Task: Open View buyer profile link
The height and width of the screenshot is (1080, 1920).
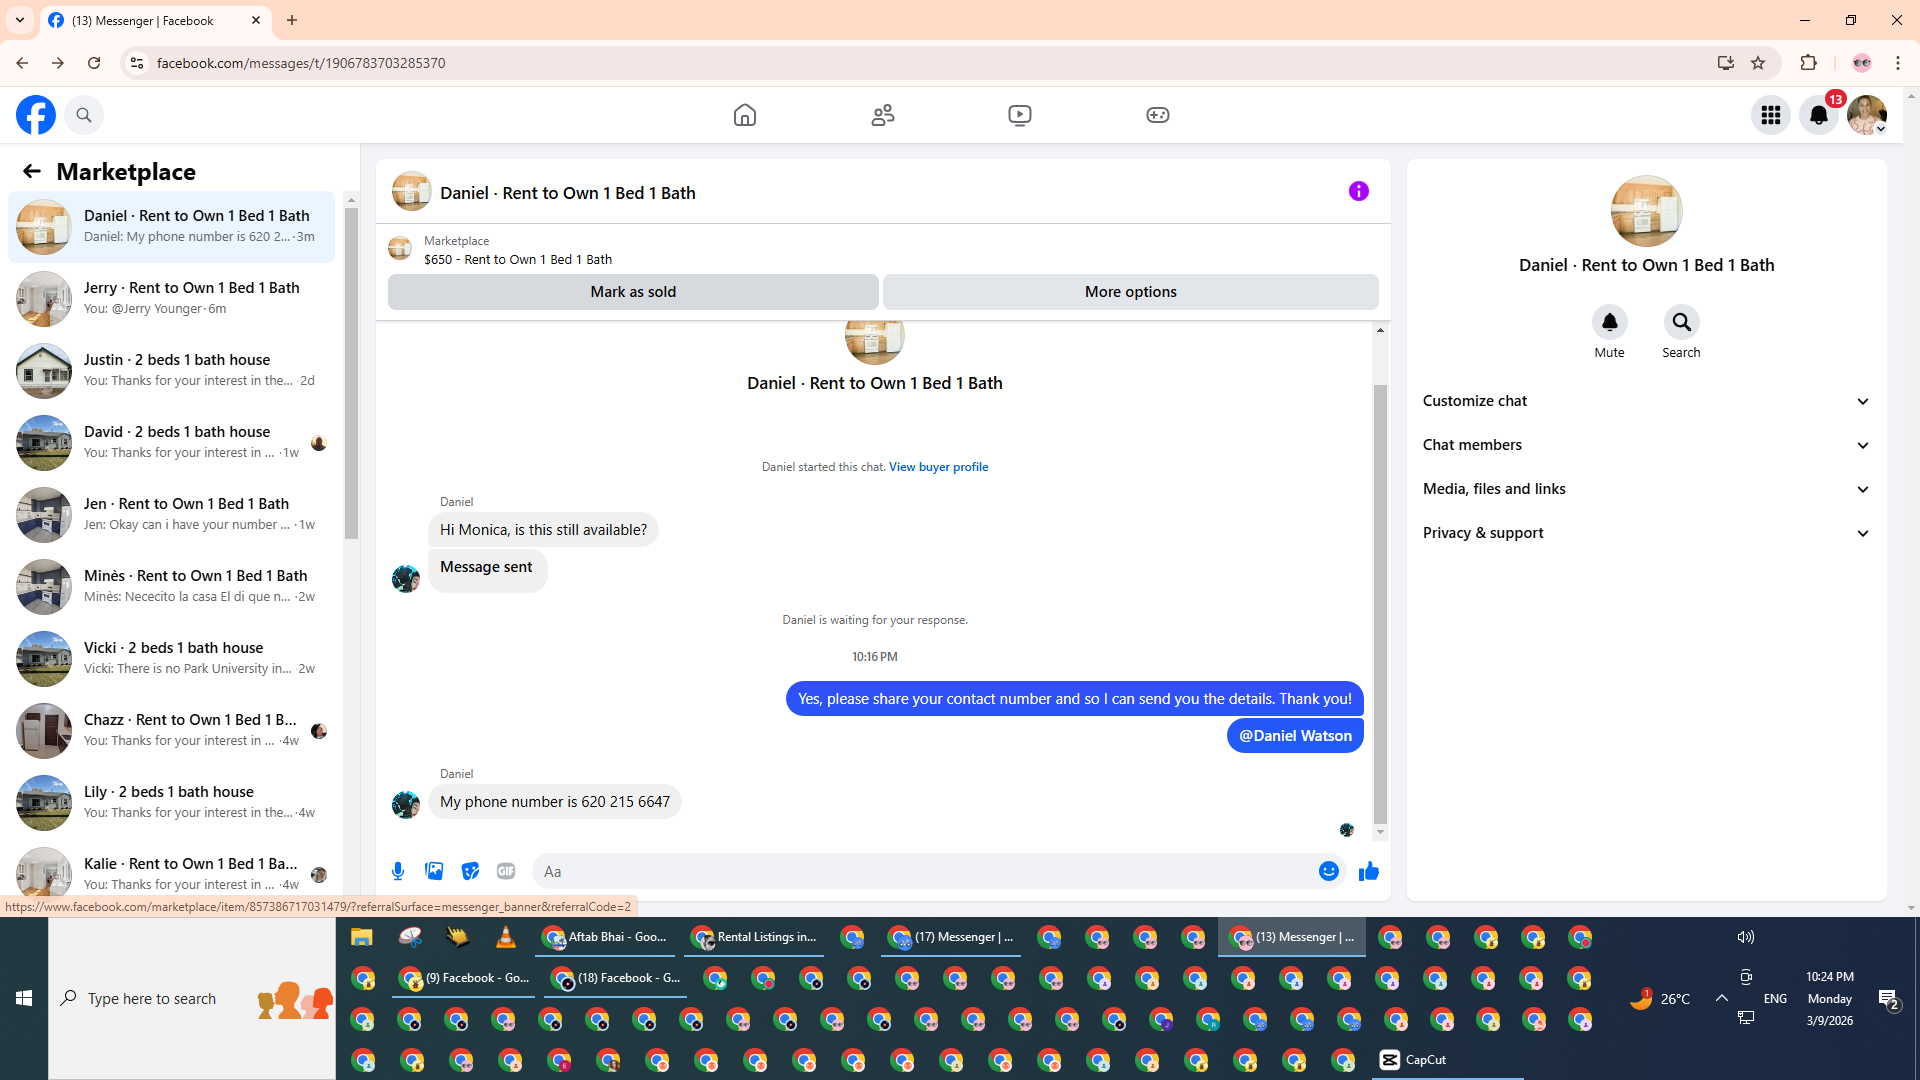Action: 938,467
